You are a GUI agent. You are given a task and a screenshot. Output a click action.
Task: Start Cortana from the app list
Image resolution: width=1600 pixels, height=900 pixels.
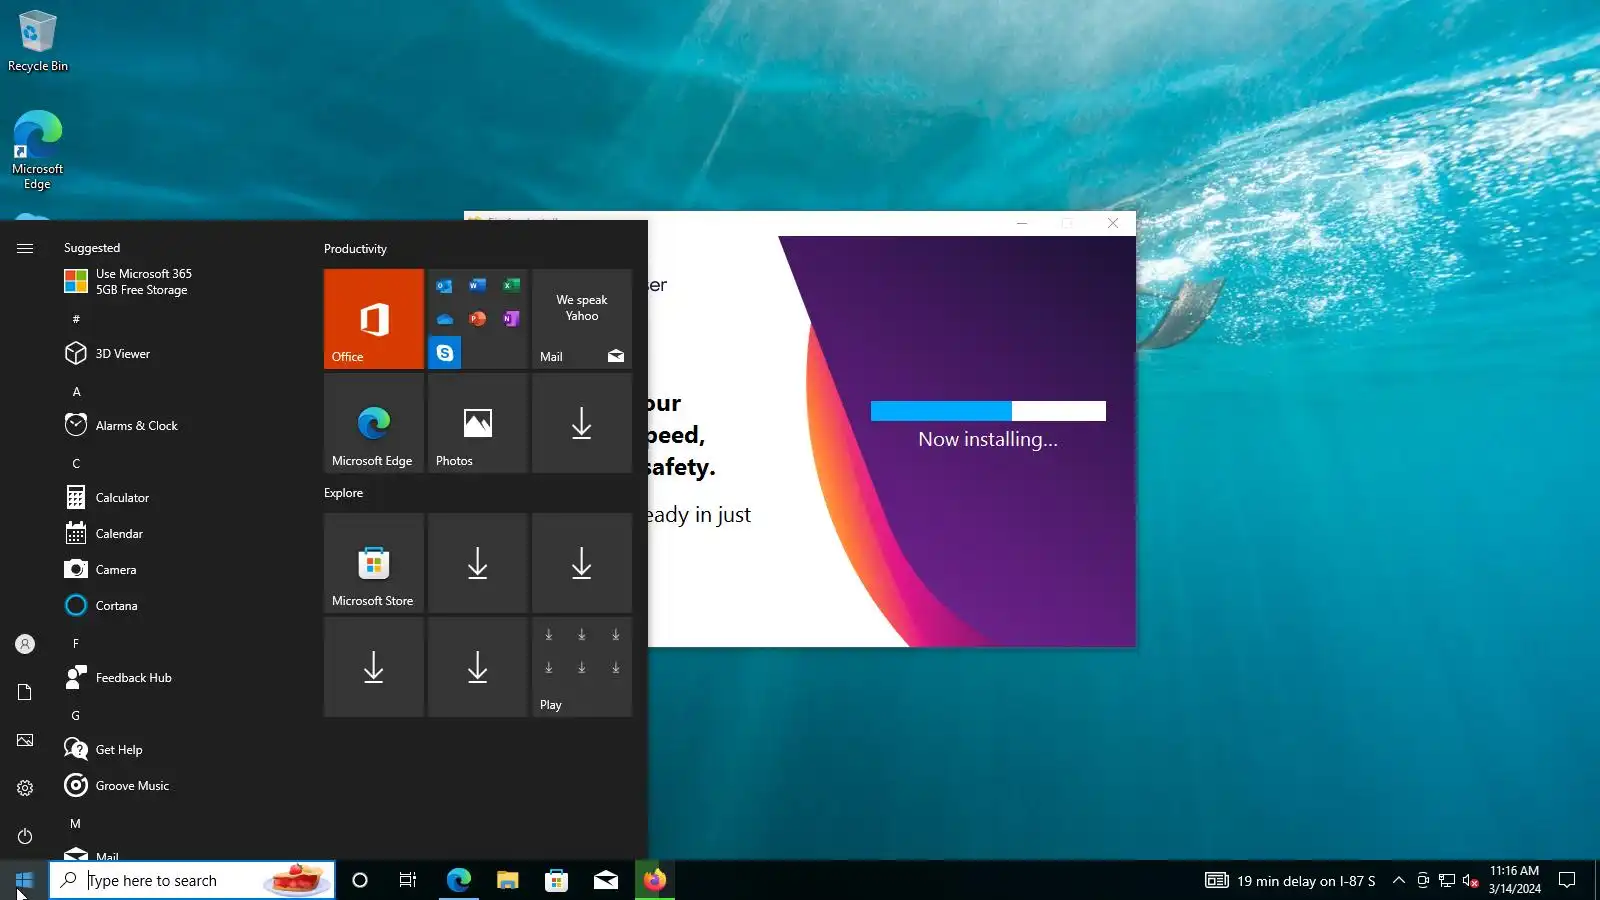180,606
